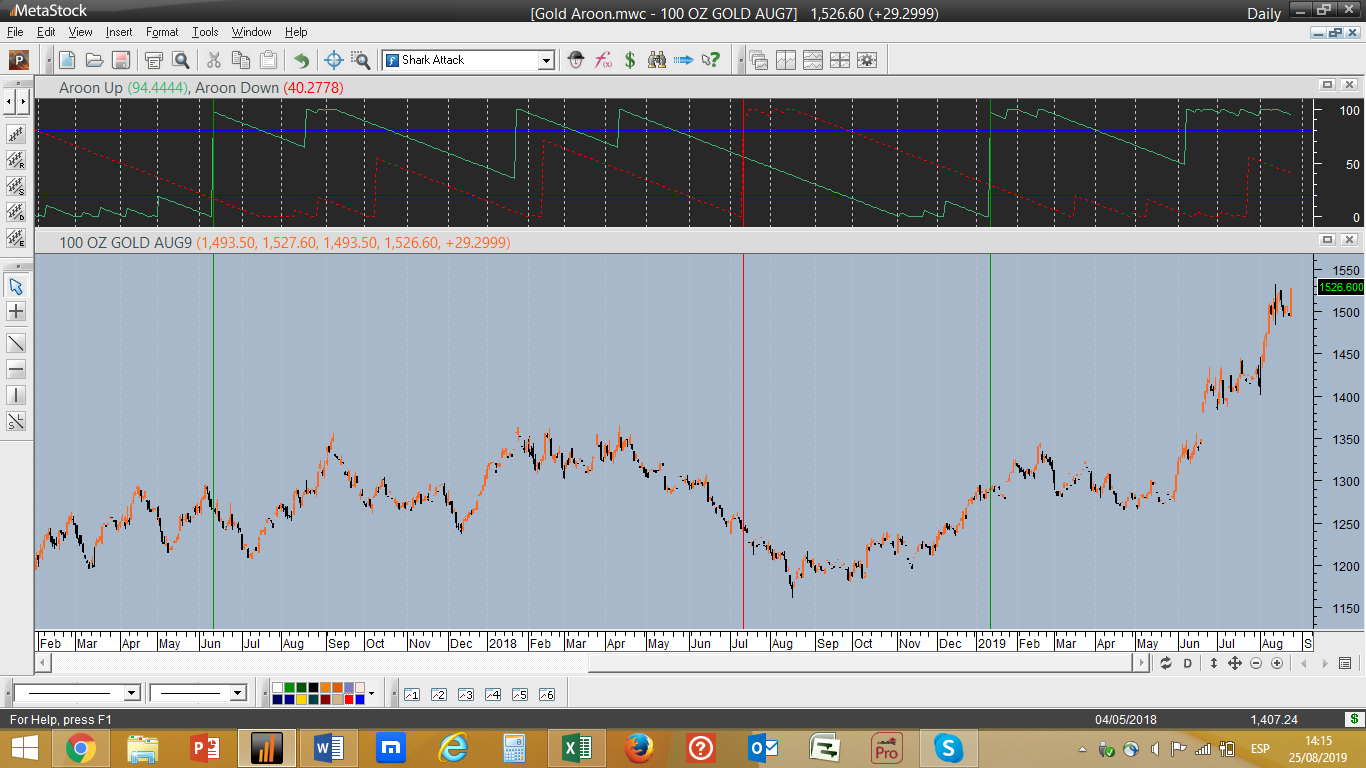Screen dimensions: 1366x768
Task: Select the trendline drawing tool
Action: tap(16, 343)
